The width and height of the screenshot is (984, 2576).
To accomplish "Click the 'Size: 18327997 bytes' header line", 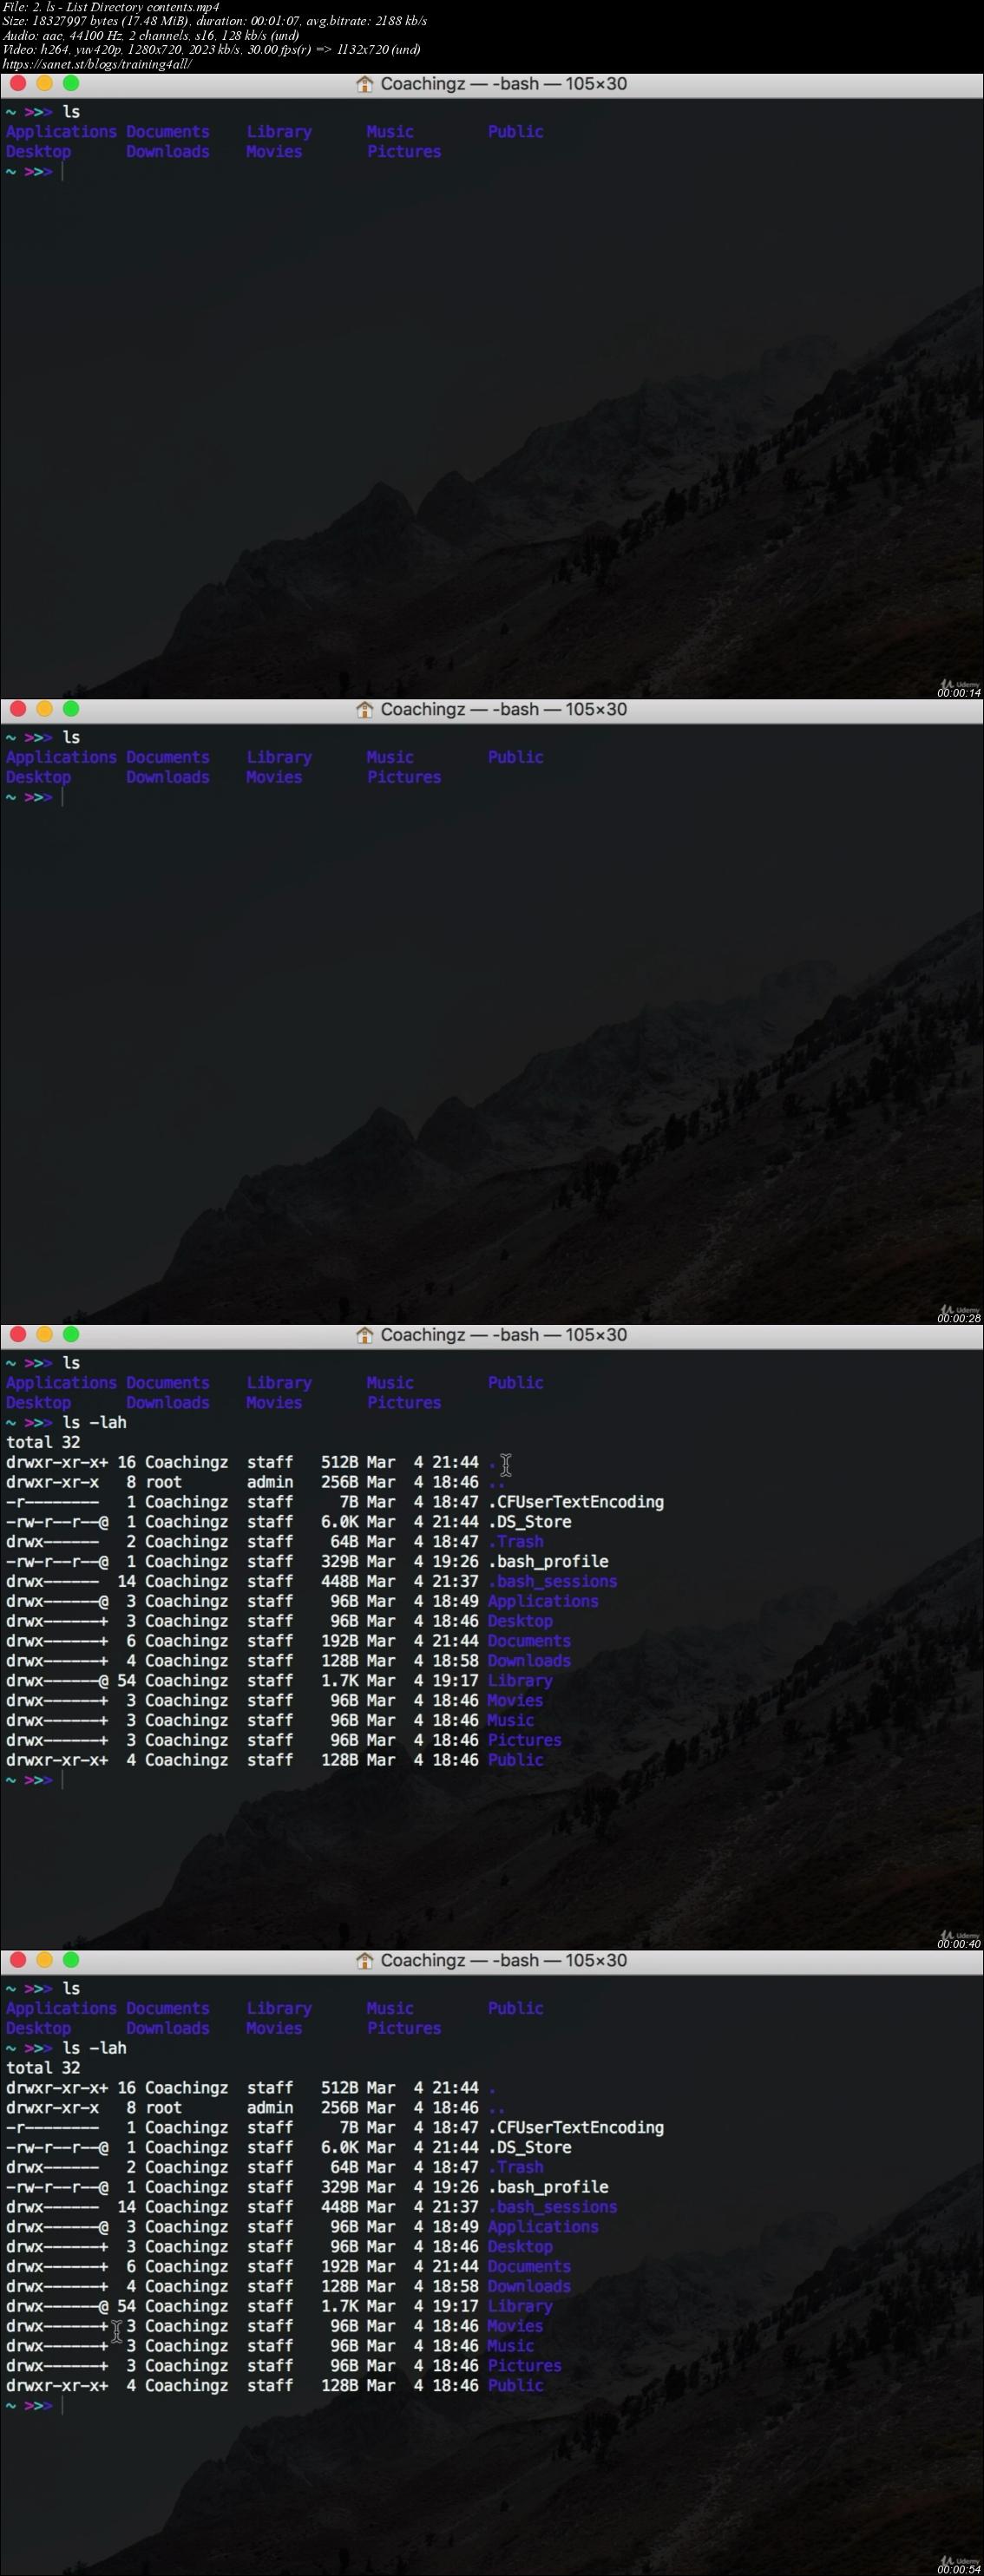I will click(214, 21).
